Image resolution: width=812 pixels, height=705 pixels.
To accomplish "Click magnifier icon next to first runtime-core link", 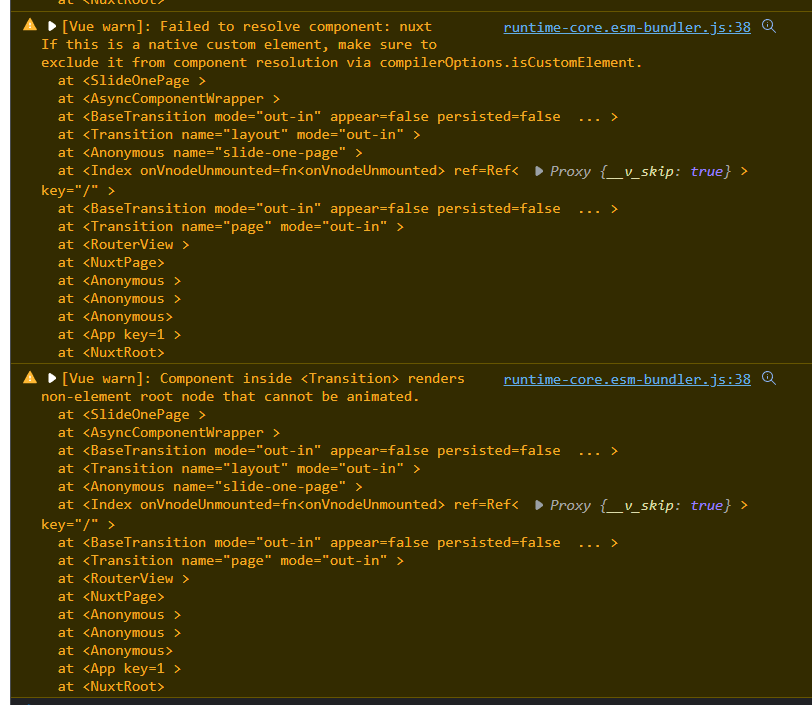I will pyautogui.click(x=768, y=26).
